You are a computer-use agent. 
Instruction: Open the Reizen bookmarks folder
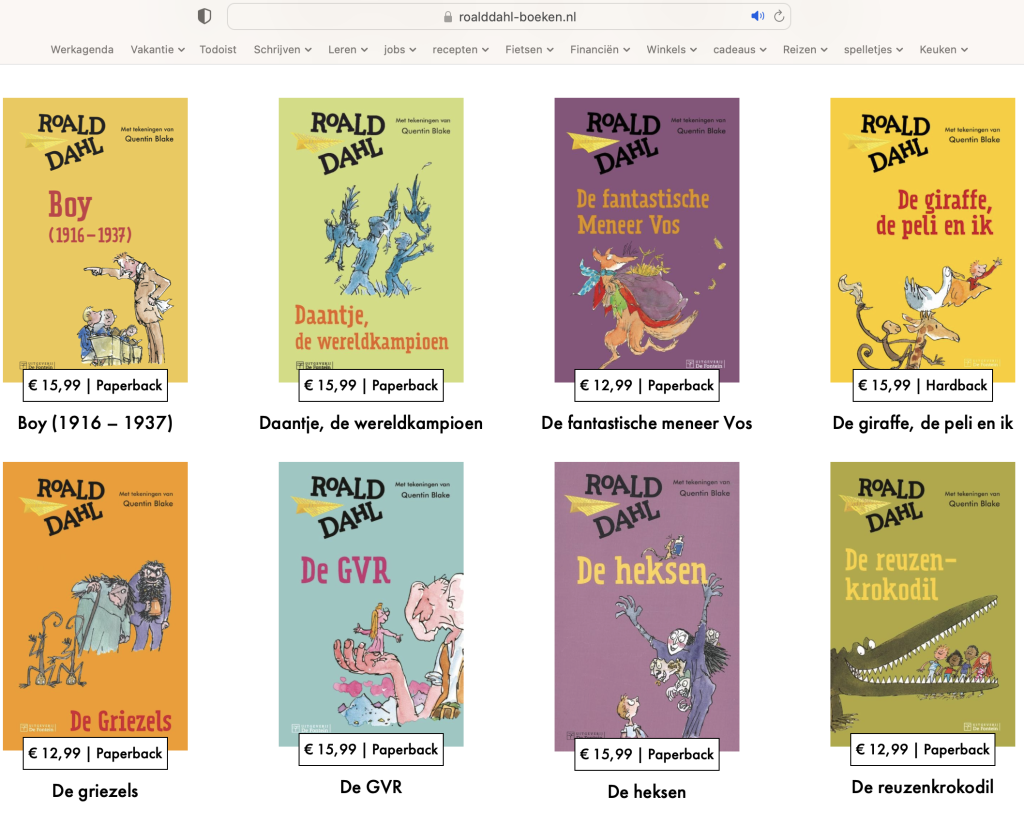(x=805, y=50)
